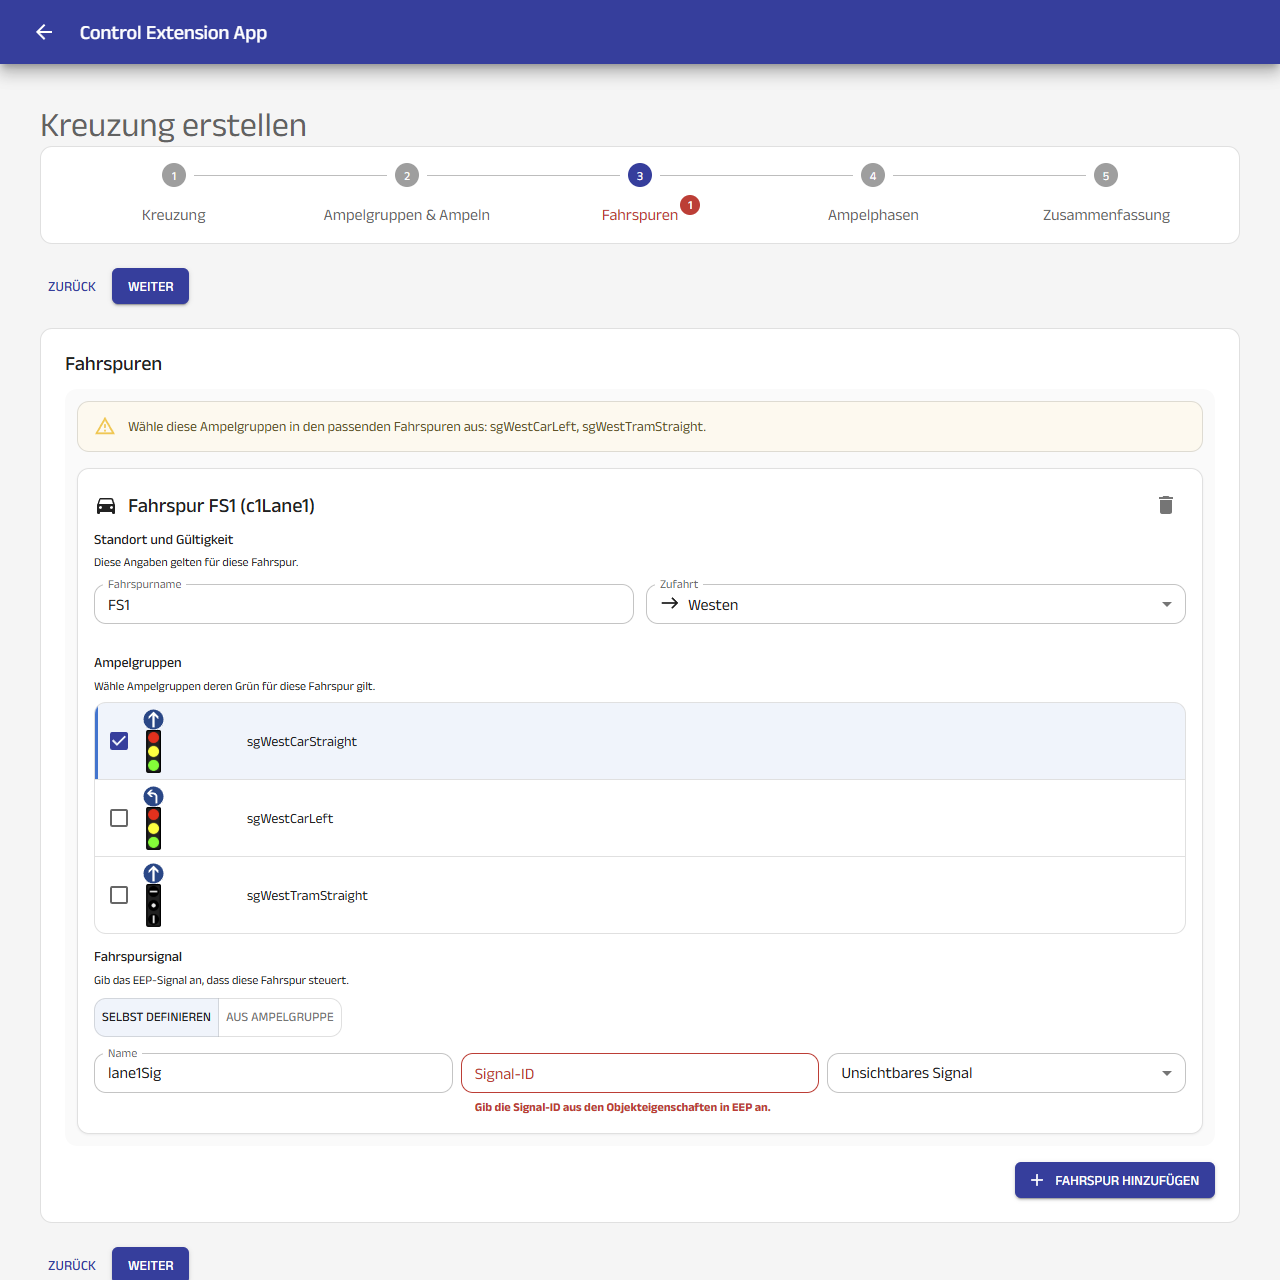
Task: Click the step 1 circle icon
Action: click(174, 175)
